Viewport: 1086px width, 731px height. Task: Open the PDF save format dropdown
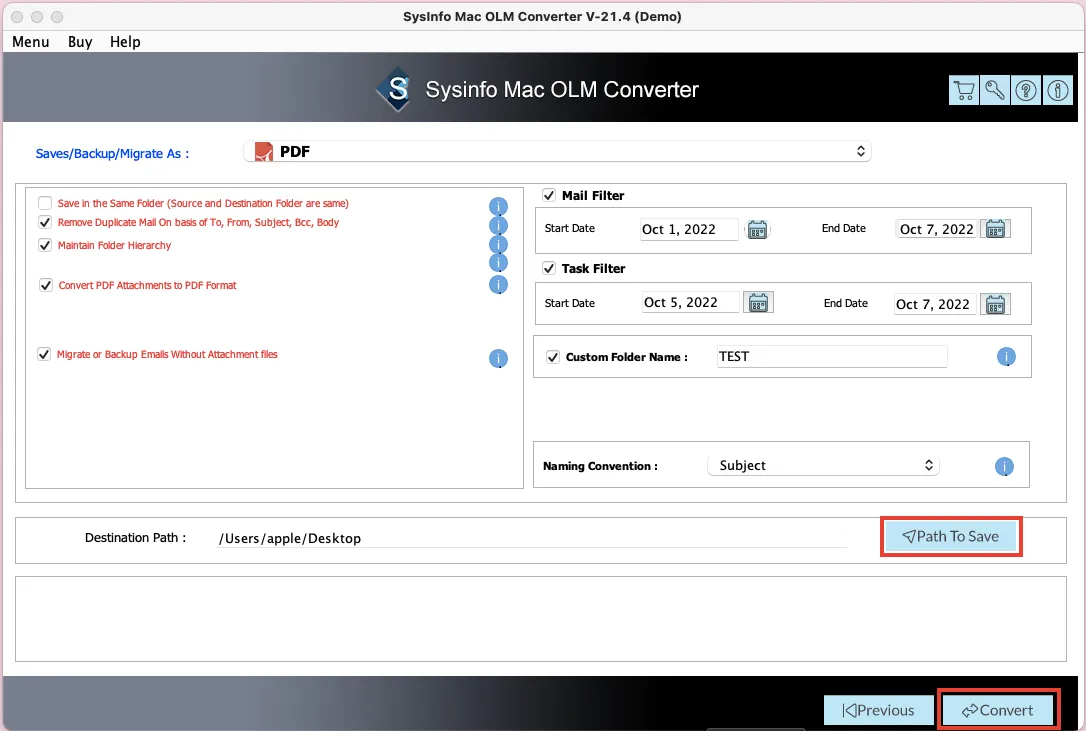click(x=557, y=151)
